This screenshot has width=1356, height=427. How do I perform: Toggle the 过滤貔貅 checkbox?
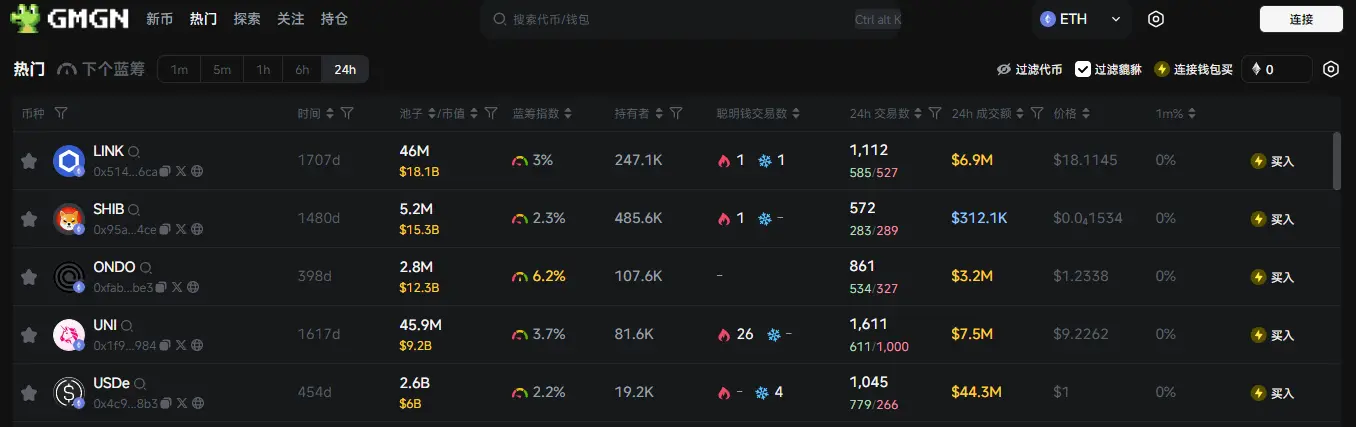coord(1083,69)
